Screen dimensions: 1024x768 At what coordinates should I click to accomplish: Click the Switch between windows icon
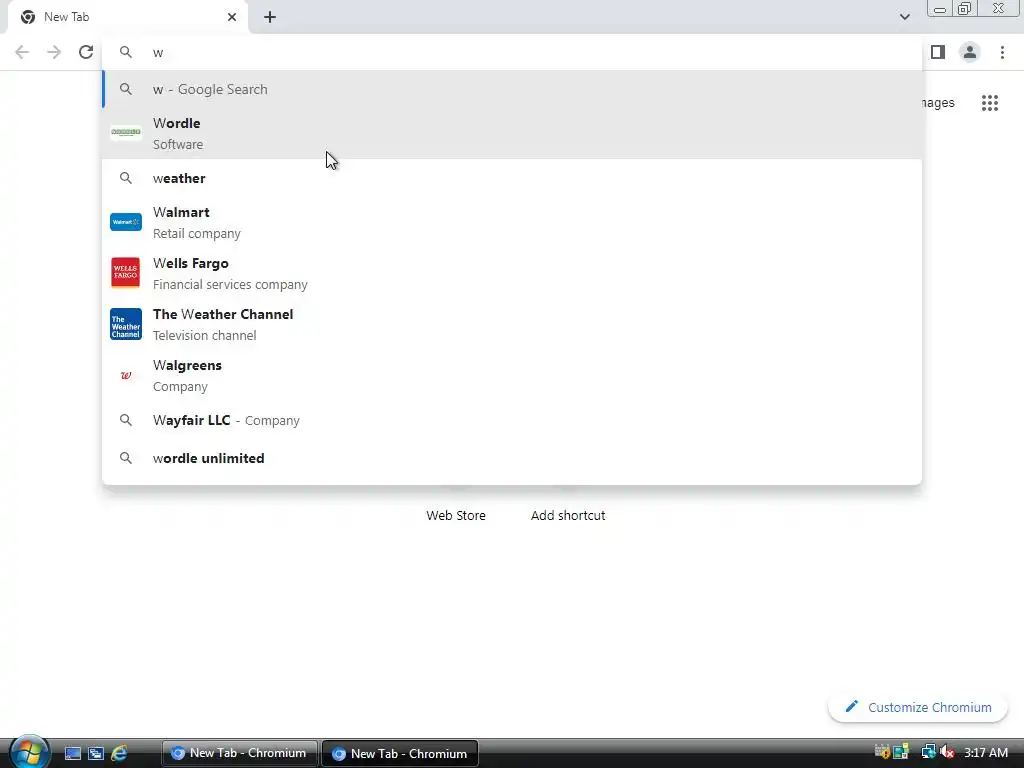pos(96,754)
